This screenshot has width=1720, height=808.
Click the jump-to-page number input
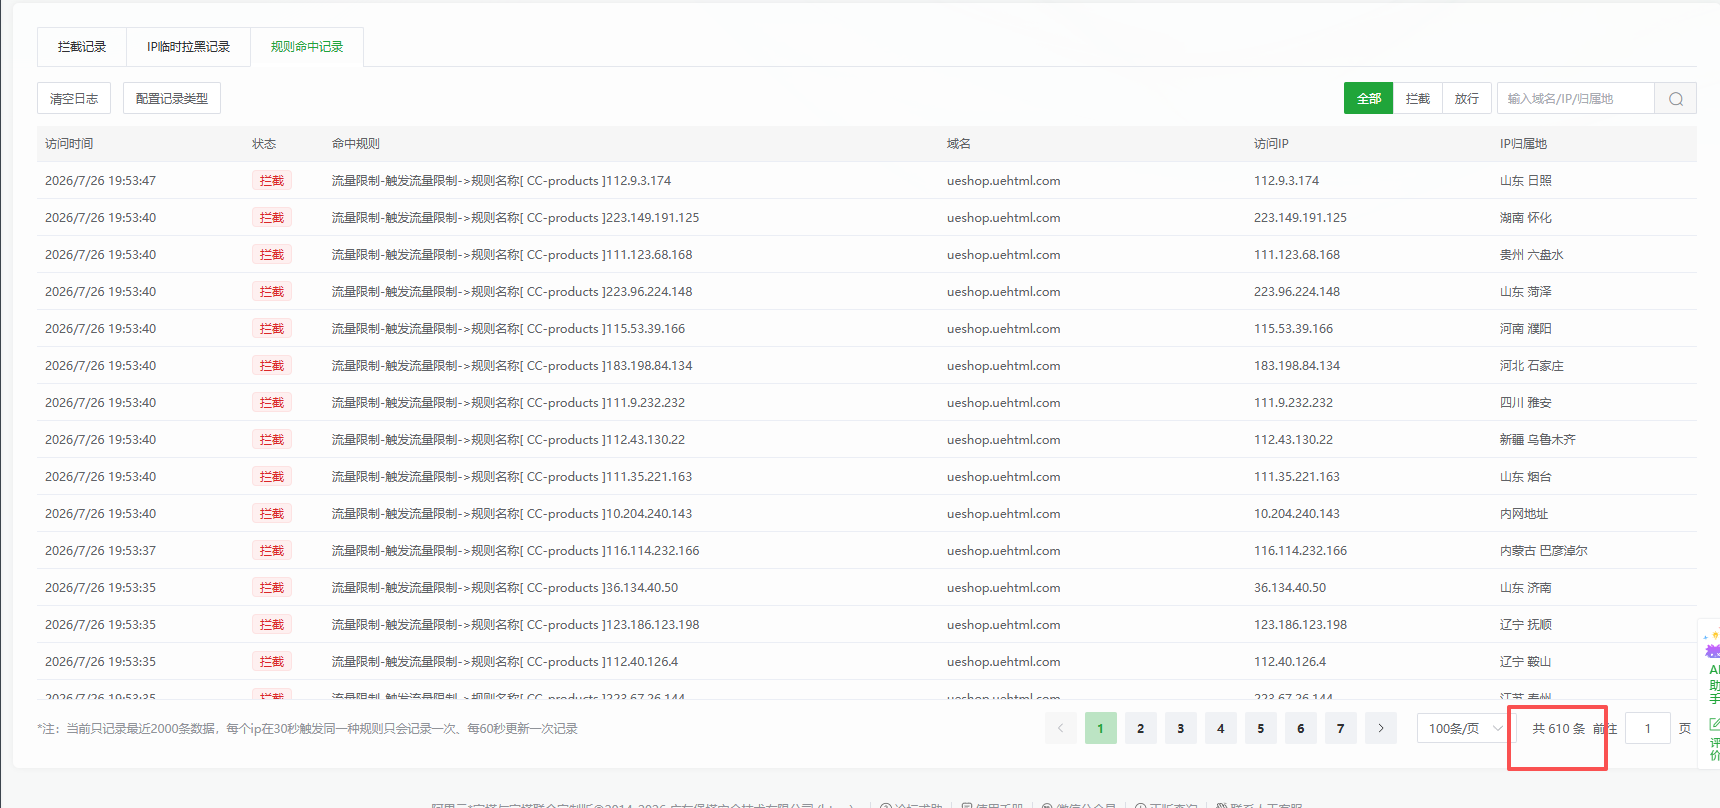1648,728
